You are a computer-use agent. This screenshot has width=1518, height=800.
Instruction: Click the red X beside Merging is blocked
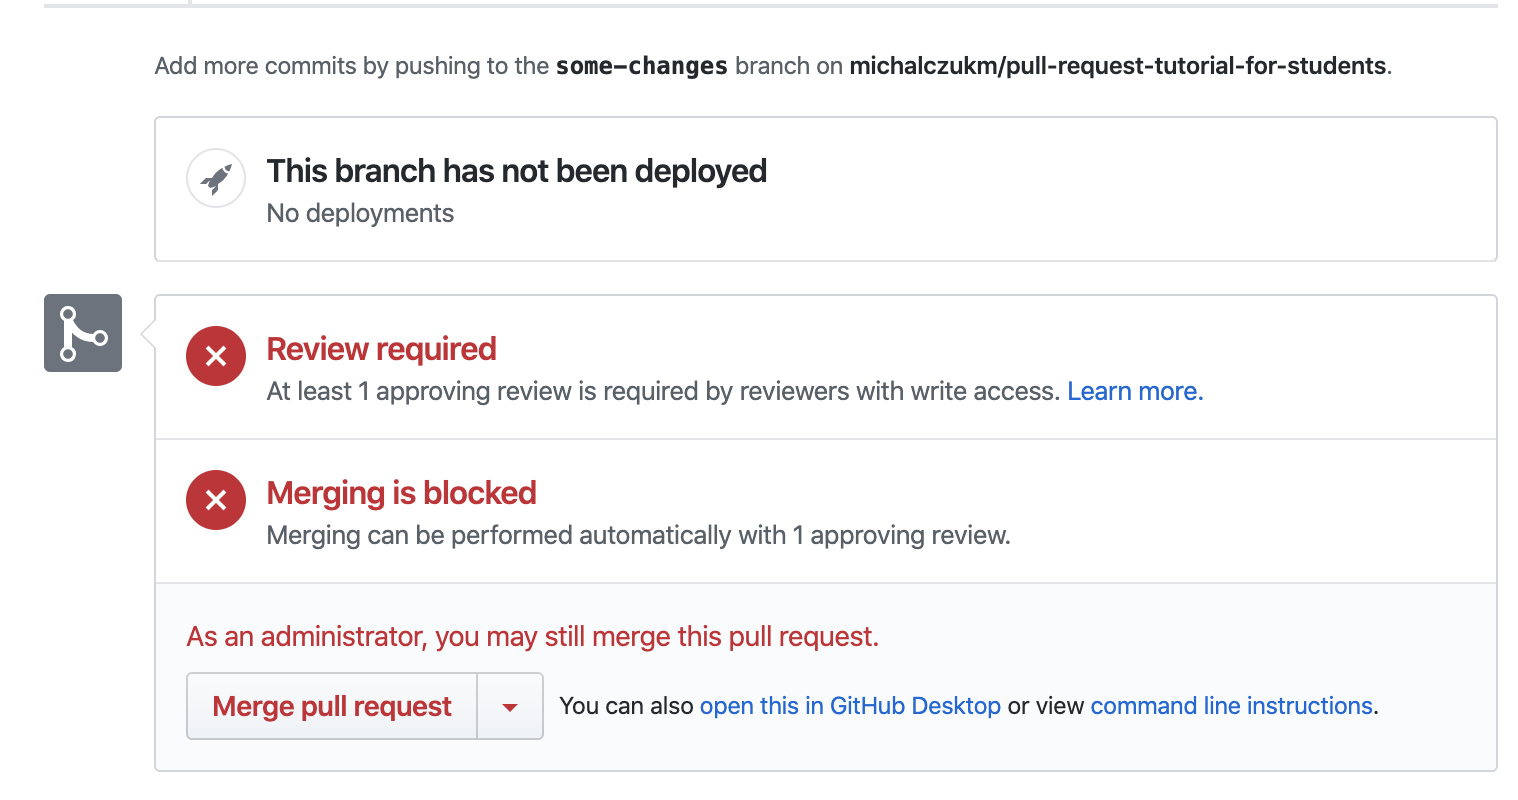point(216,500)
